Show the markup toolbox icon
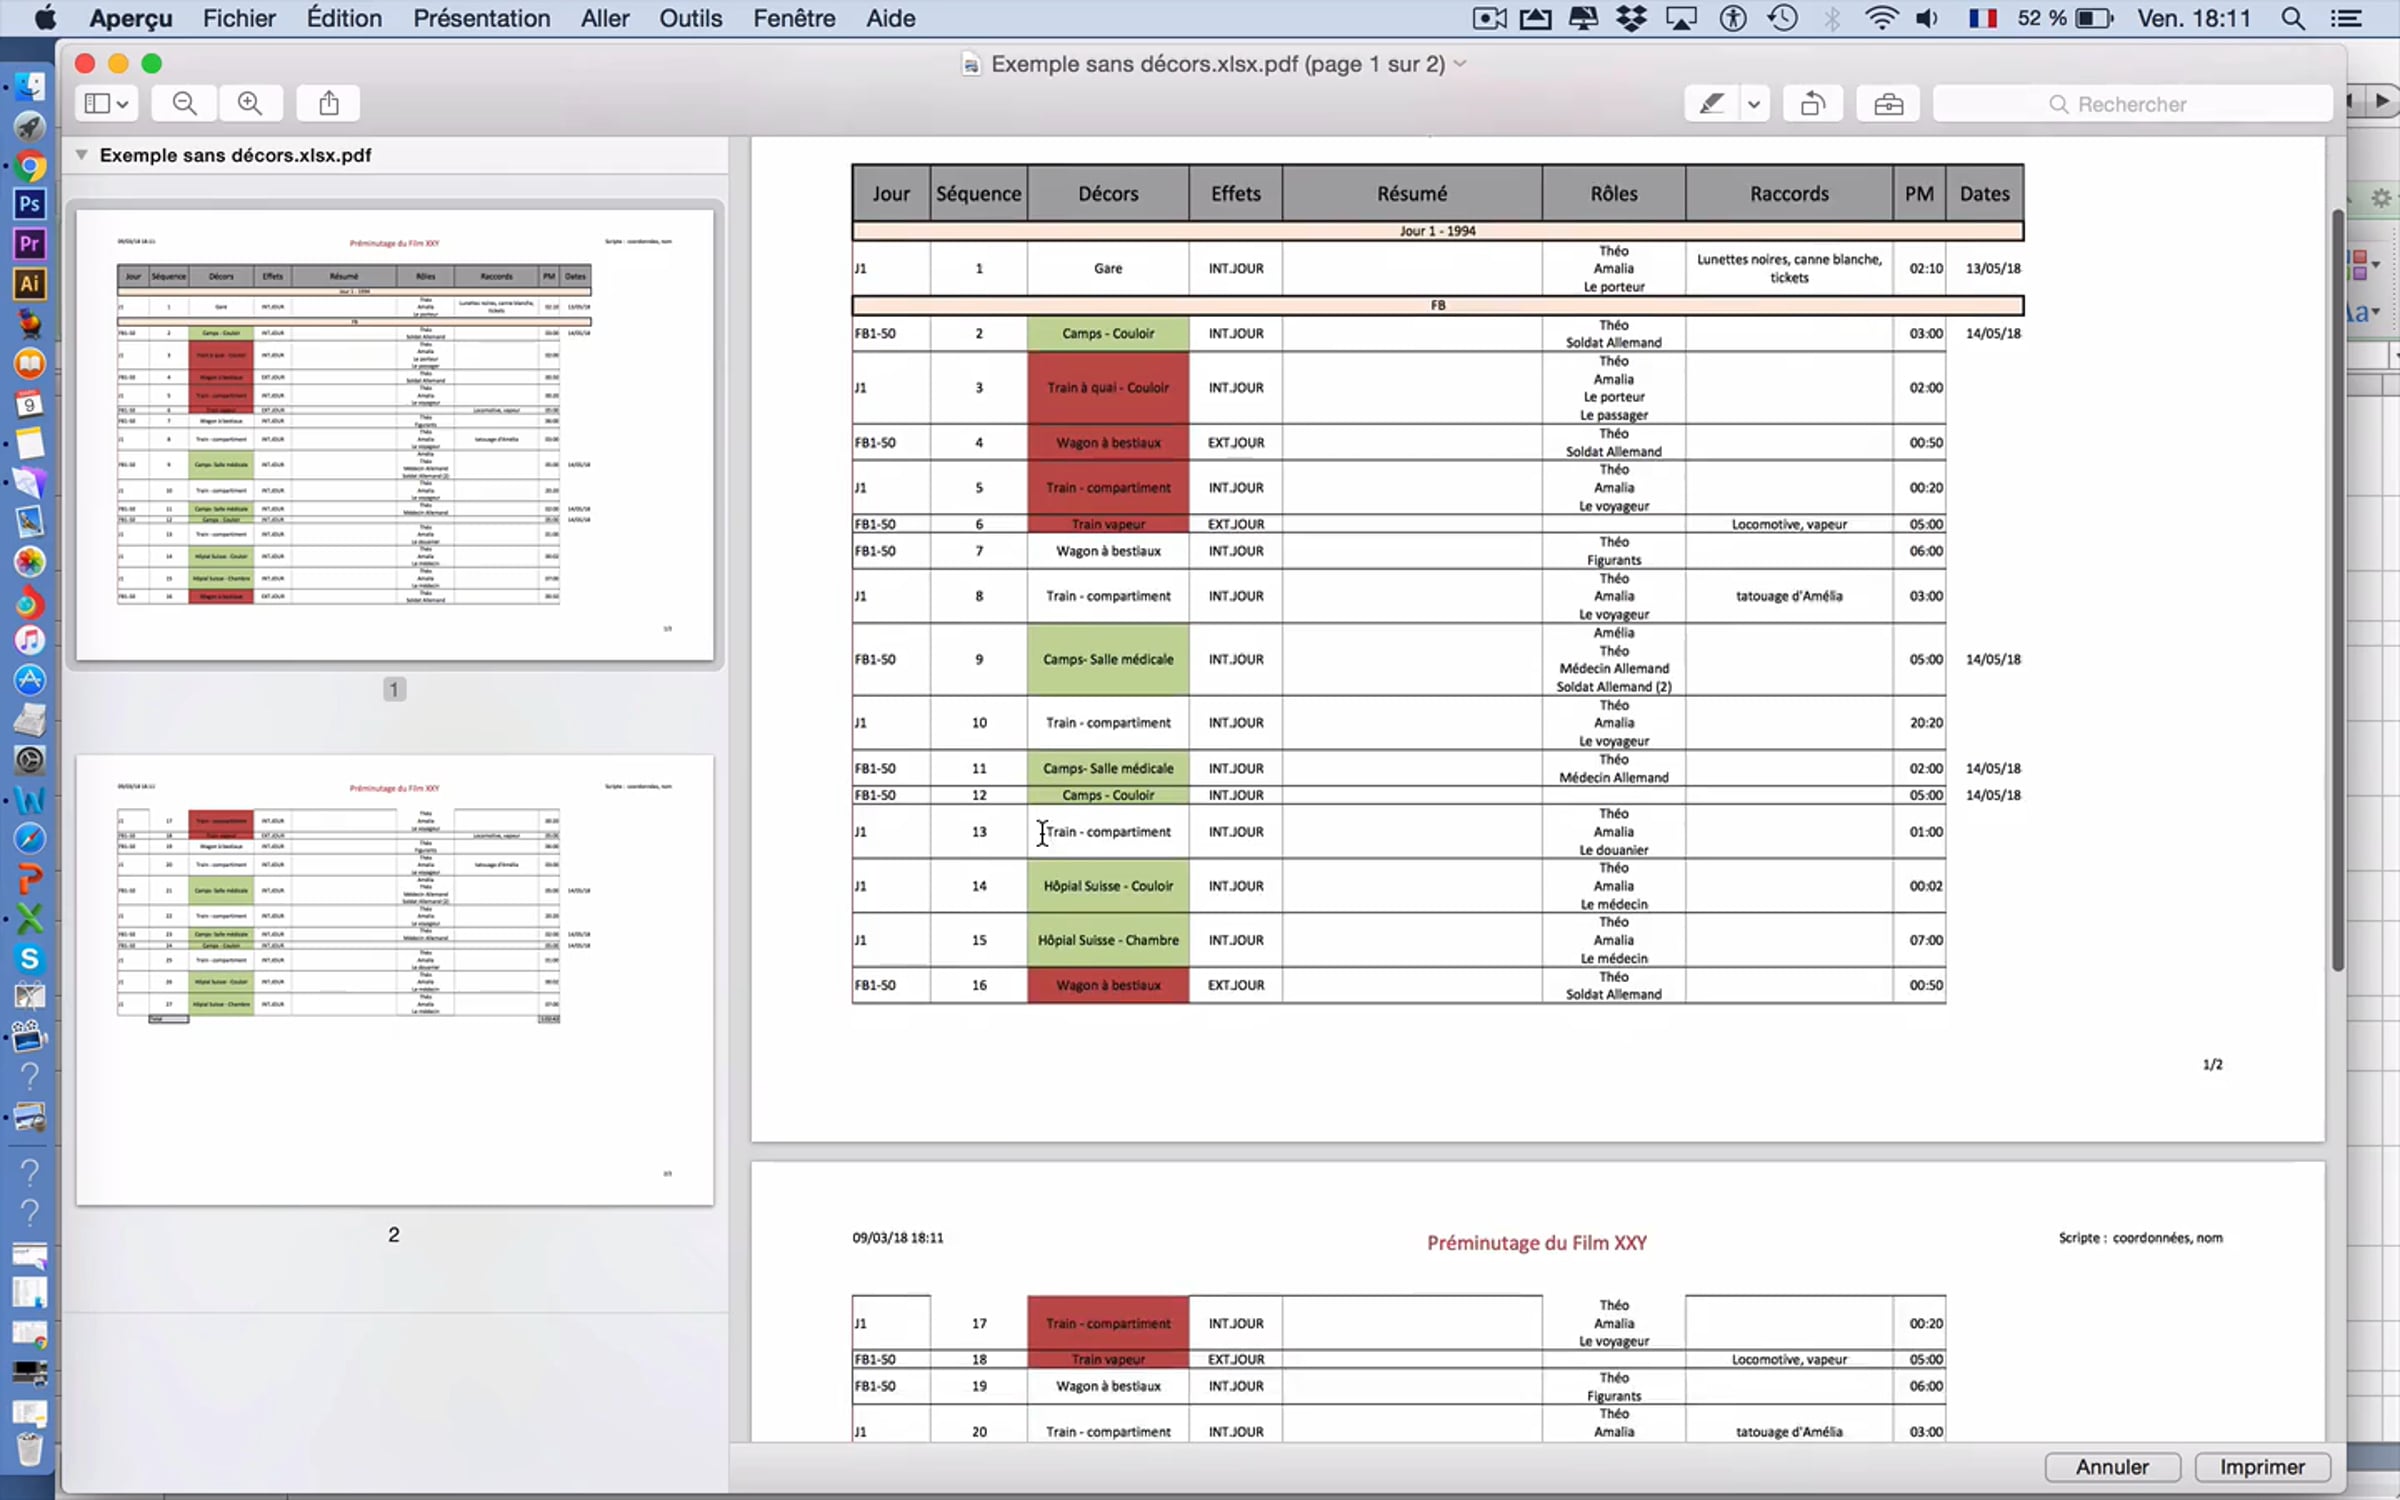 pos(1888,103)
